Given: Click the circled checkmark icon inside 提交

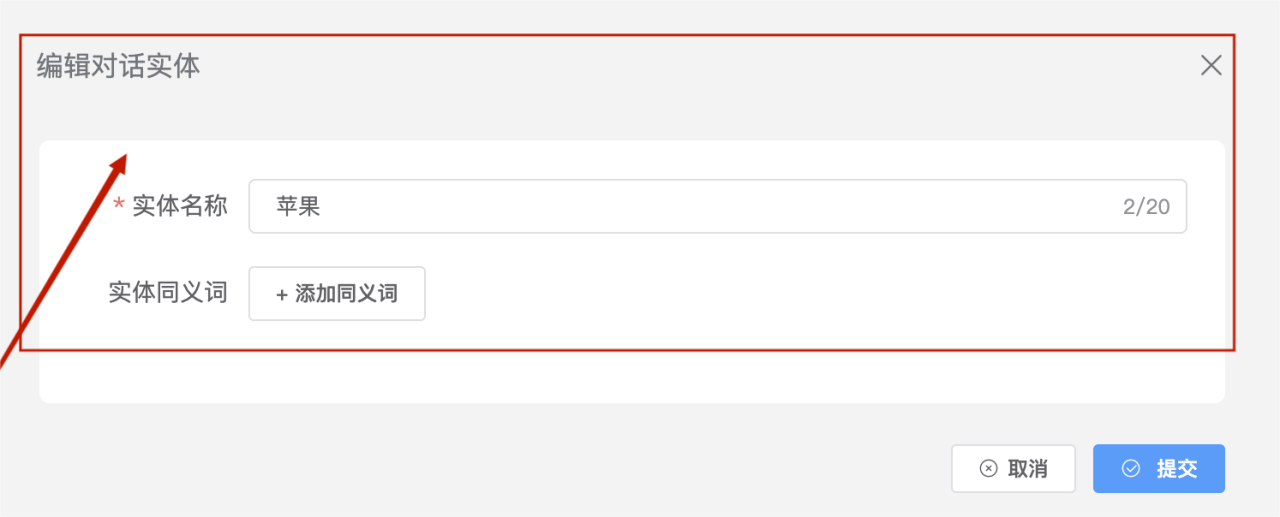Looking at the screenshot, I should (x=1131, y=469).
